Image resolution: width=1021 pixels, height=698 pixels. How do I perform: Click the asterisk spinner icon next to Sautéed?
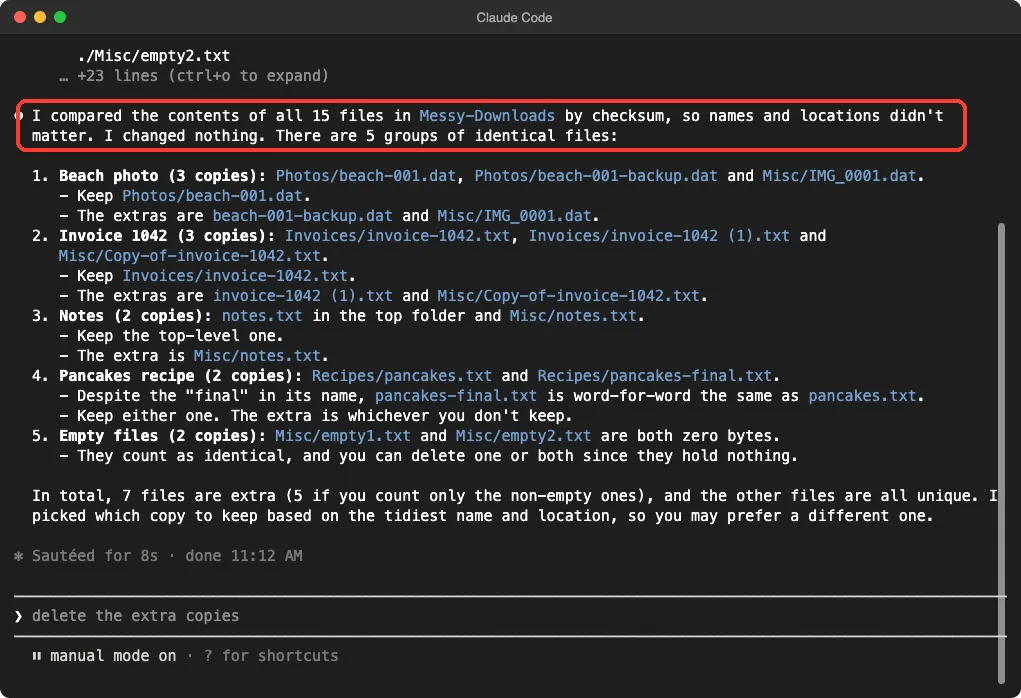(18, 556)
